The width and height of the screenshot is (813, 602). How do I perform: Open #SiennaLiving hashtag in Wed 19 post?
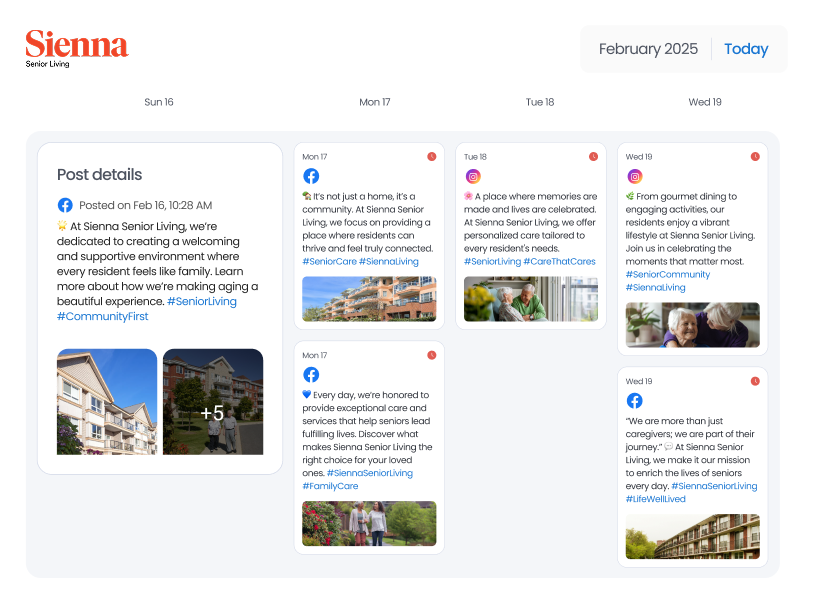(655, 287)
